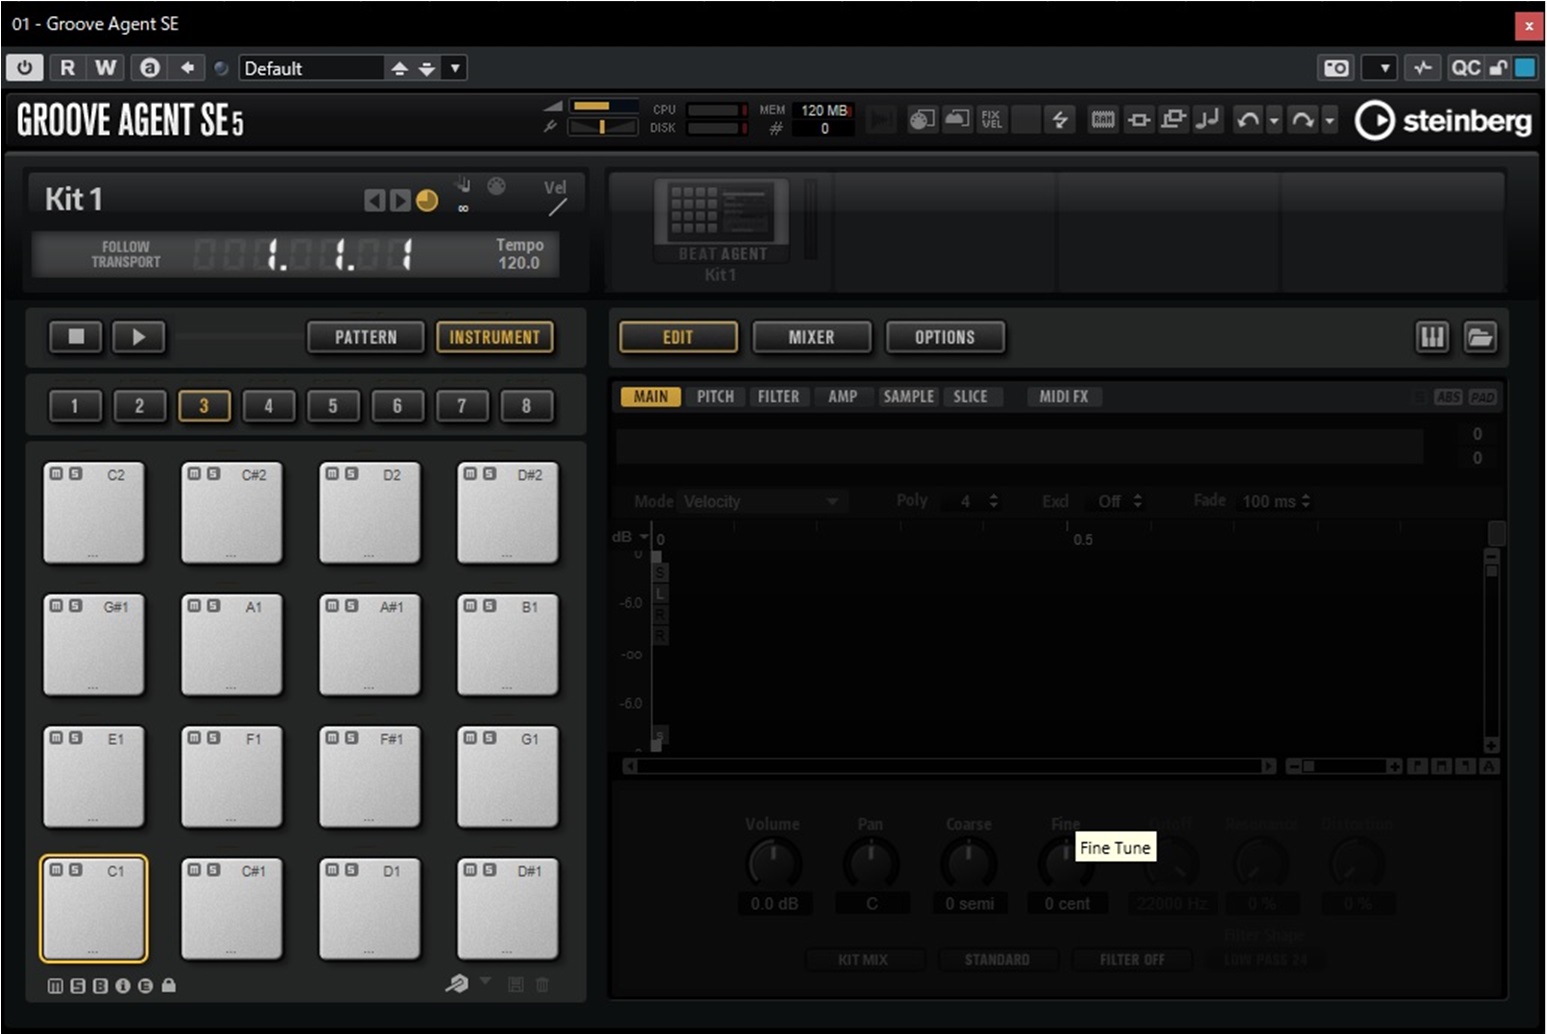
Task: Solo the D2 pad
Action: [351, 474]
